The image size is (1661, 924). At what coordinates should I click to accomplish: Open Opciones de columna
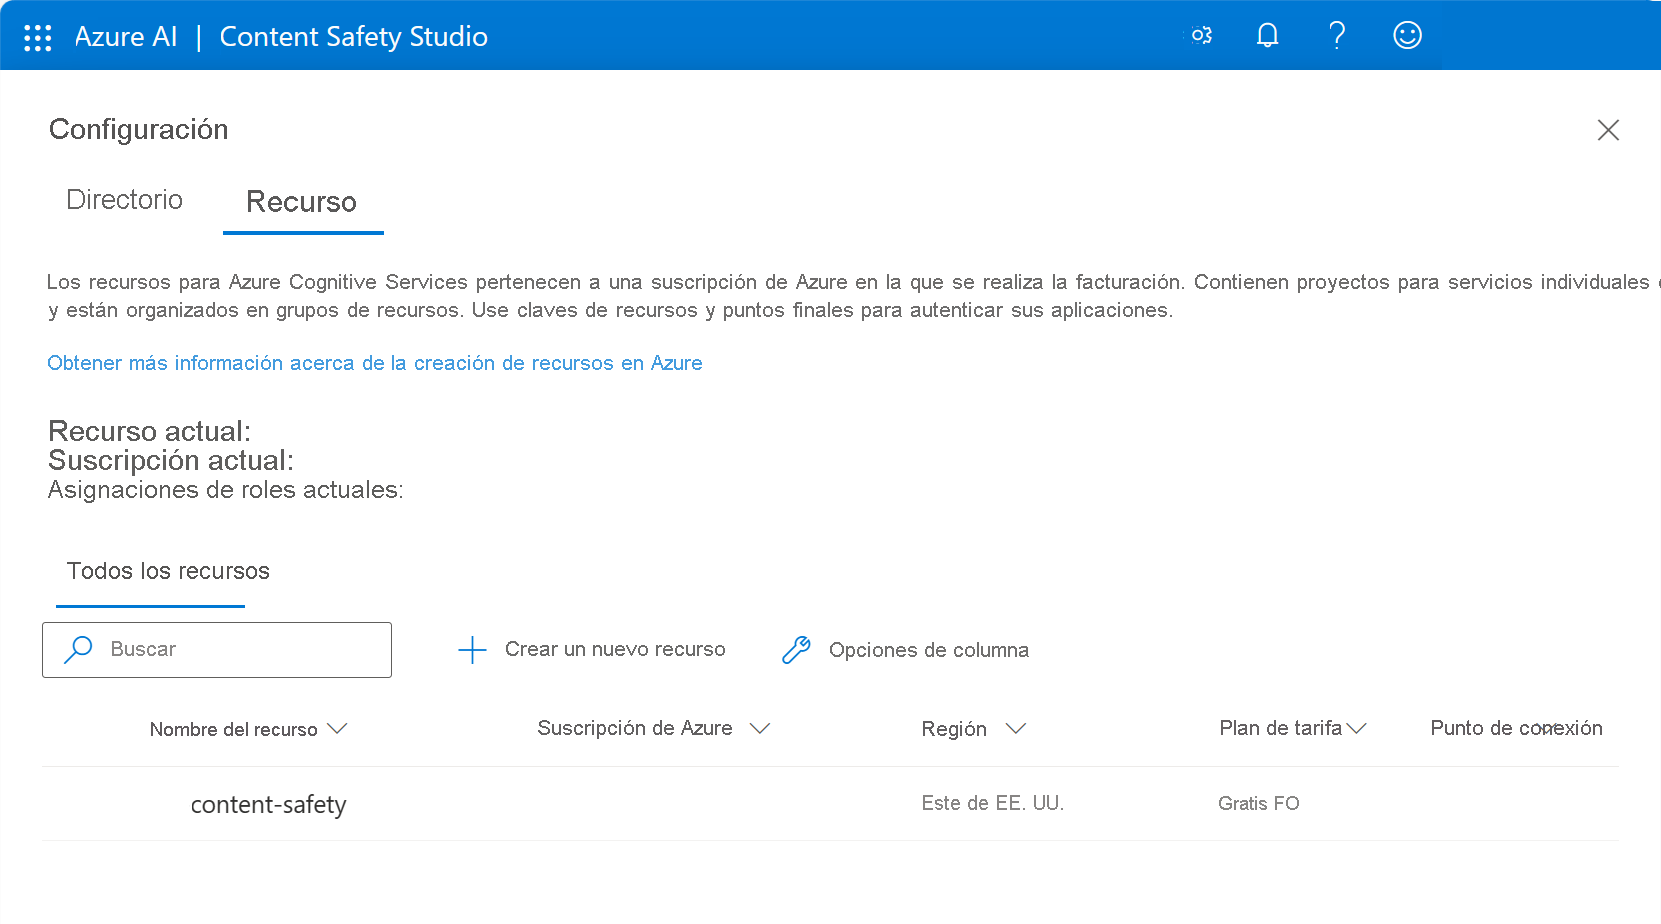coord(929,650)
